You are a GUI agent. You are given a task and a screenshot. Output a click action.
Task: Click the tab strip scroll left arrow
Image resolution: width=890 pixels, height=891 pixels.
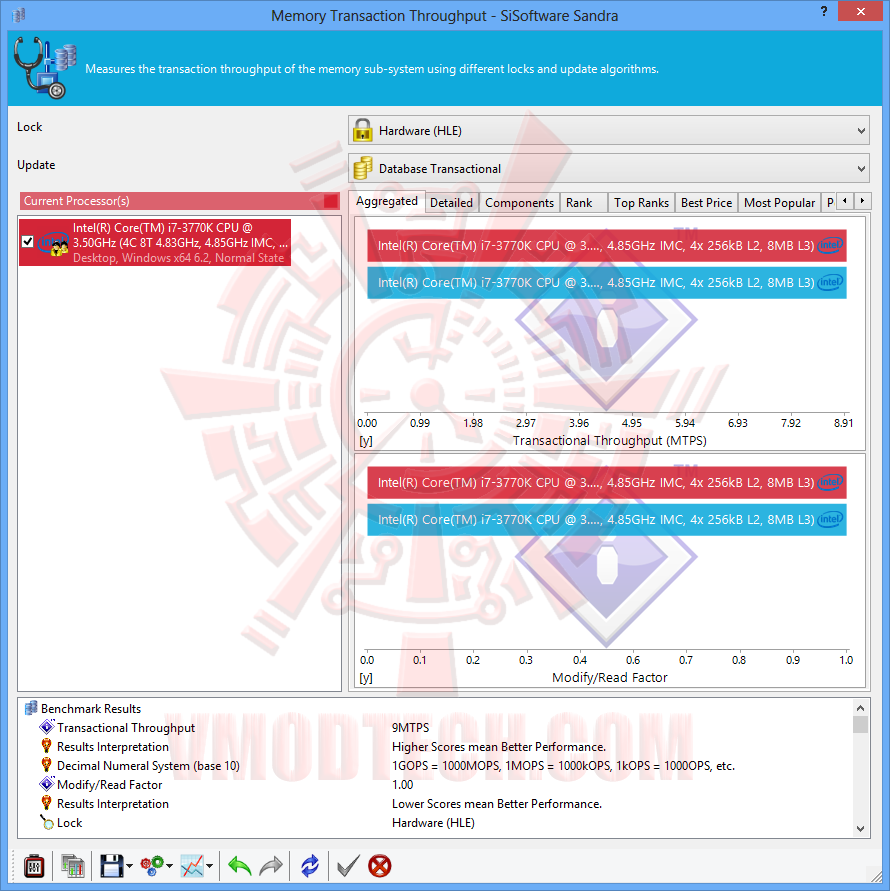tap(845, 201)
